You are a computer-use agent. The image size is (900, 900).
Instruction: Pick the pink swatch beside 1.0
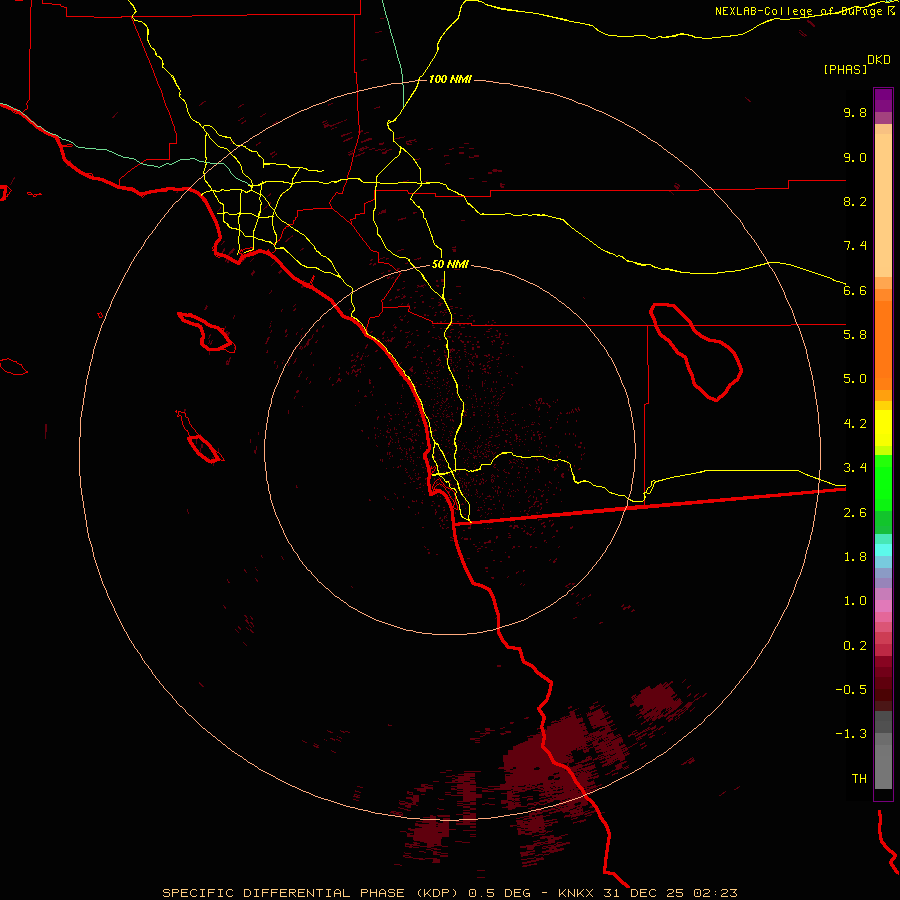pyautogui.click(x=883, y=606)
